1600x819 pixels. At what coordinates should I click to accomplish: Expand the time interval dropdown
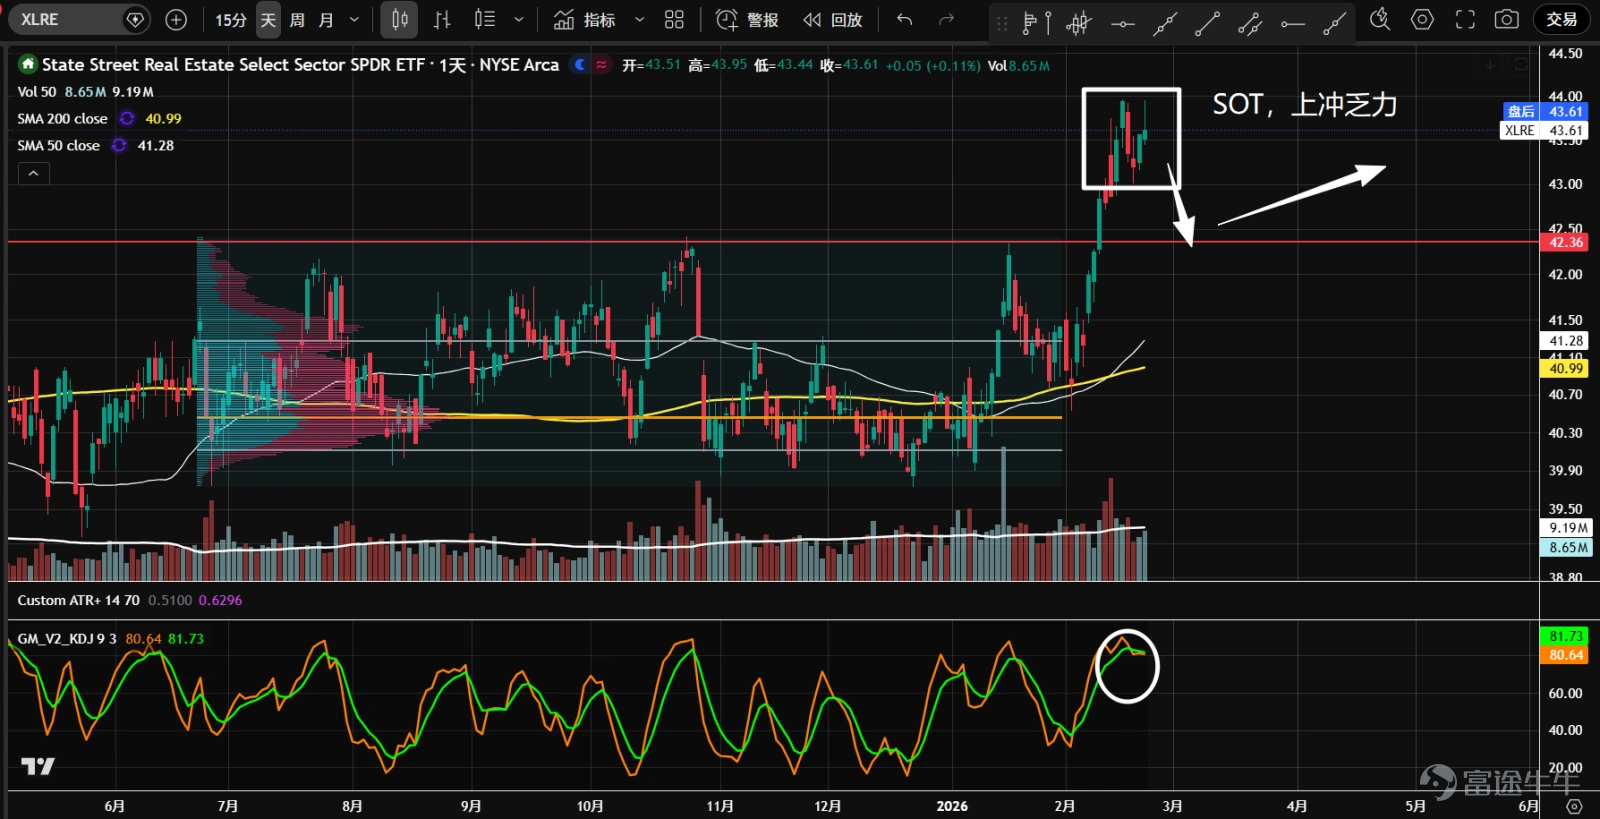click(354, 20)
